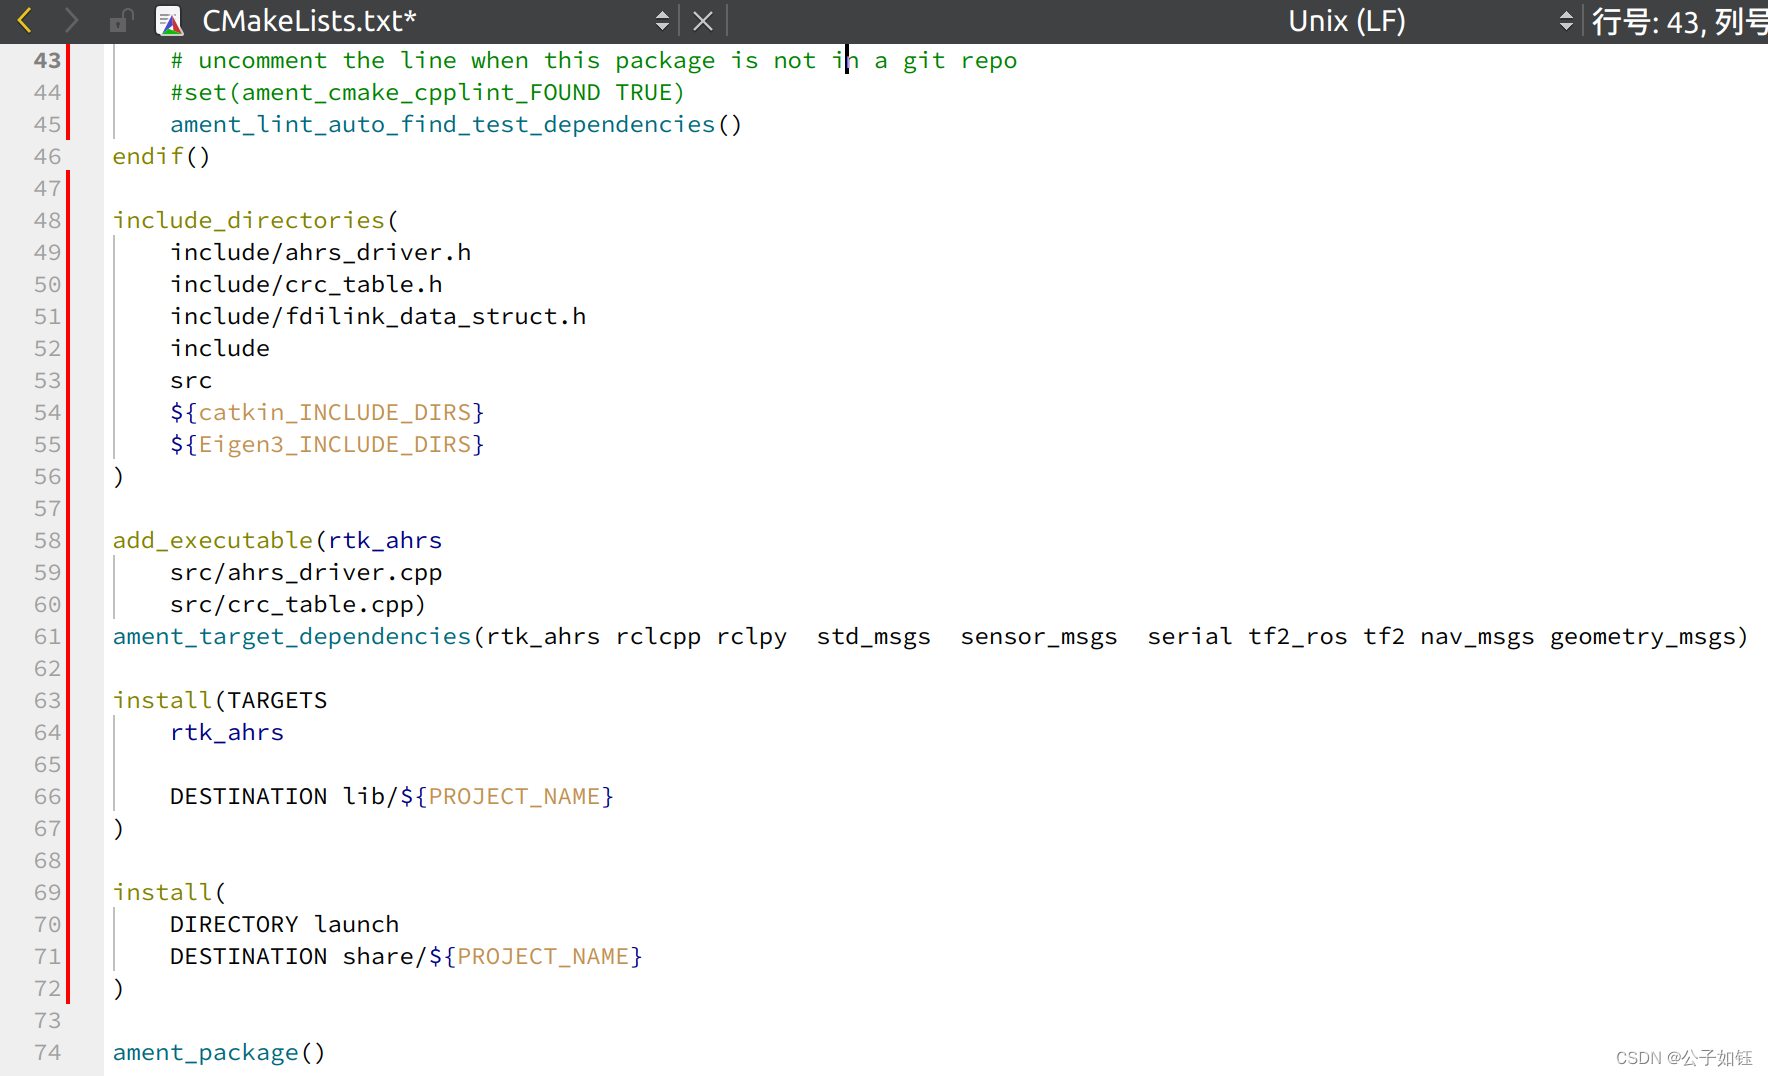Click line number 74 in gutter

coord(47,1052)
